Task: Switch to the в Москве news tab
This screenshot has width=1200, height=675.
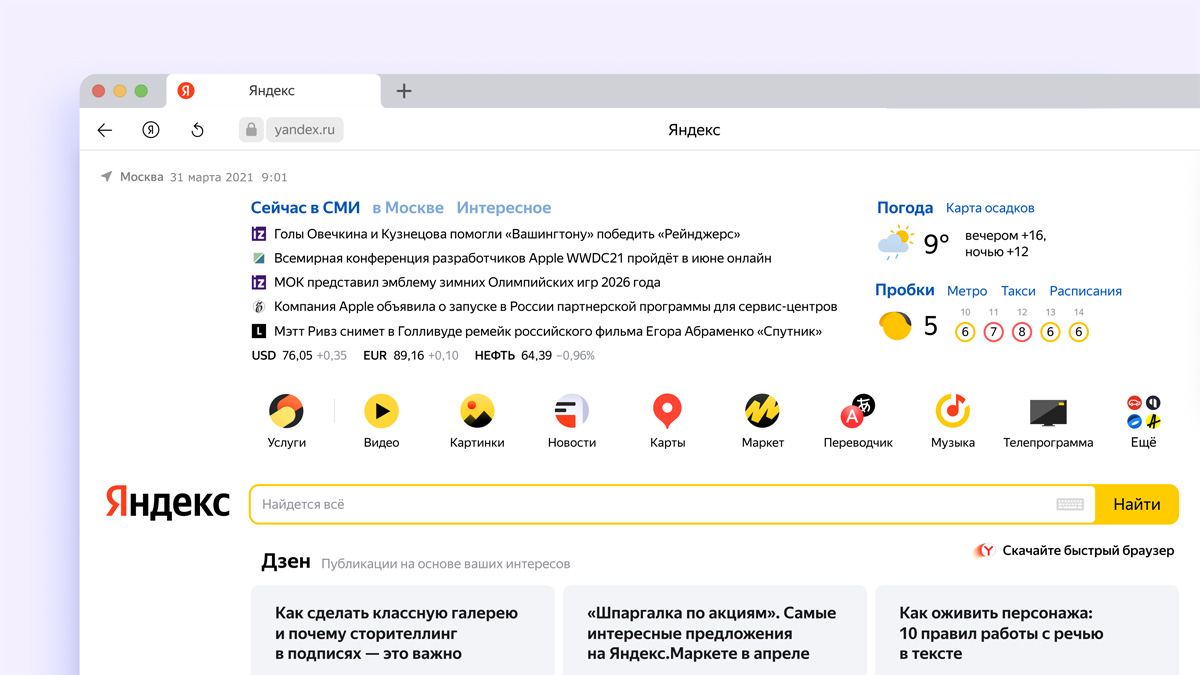Action: (x=408, y=208)
